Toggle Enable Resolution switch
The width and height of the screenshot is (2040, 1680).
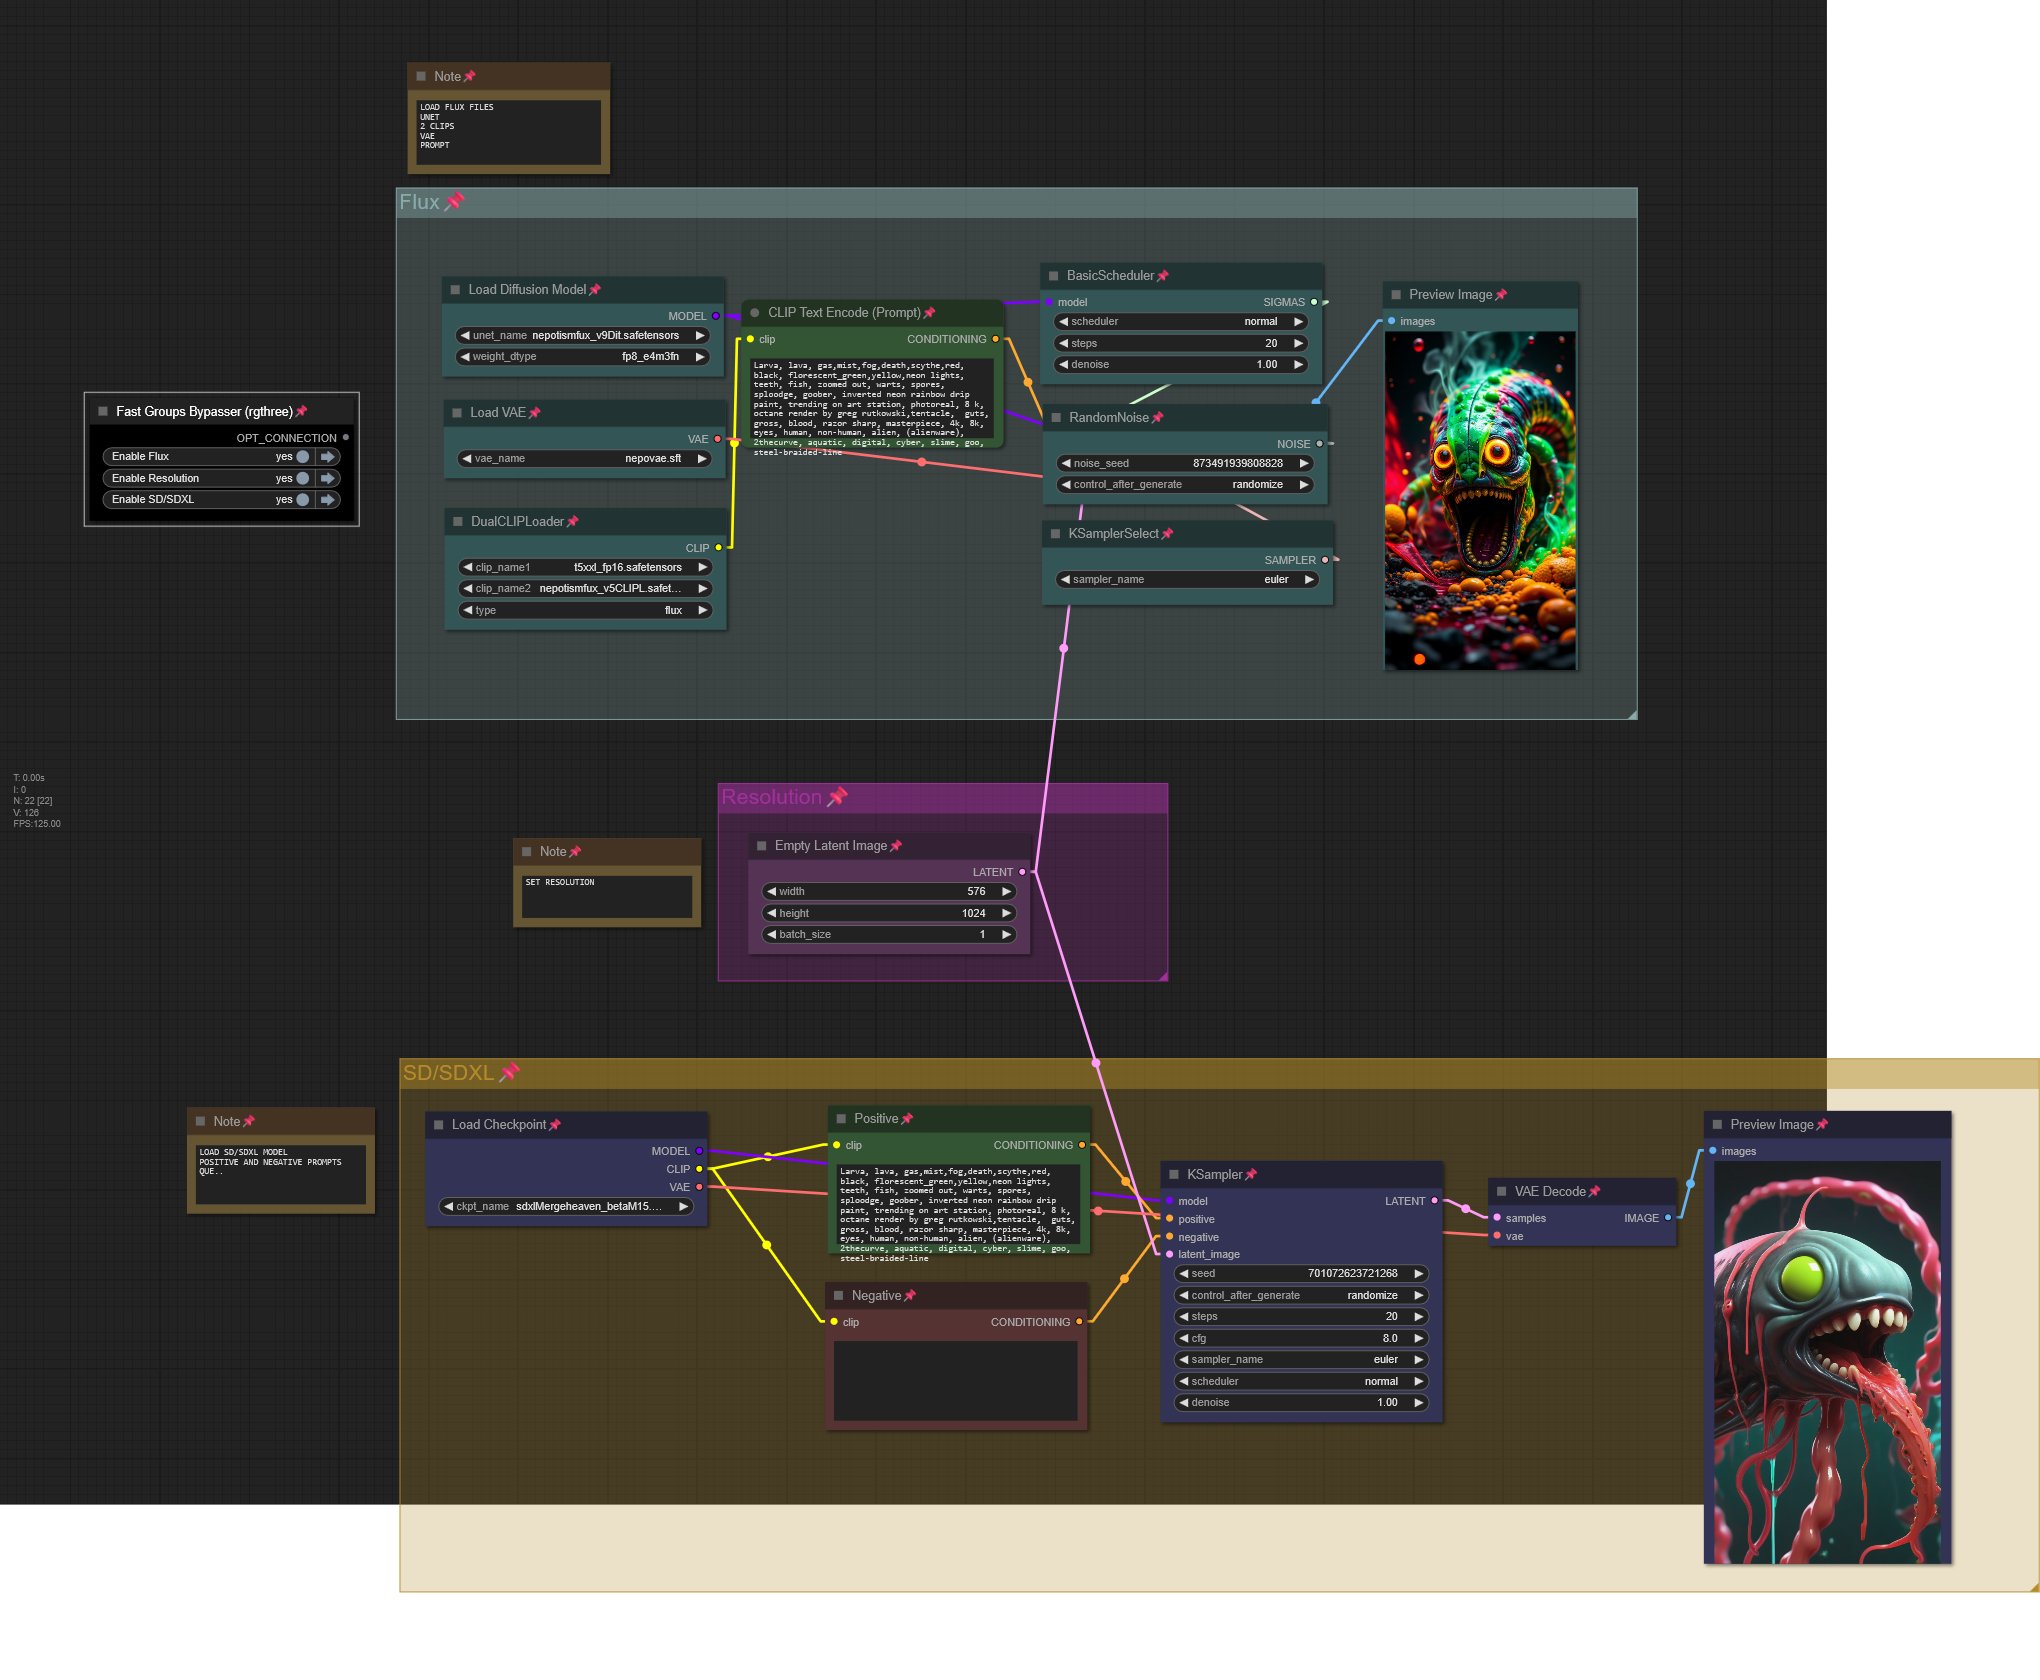click(x=302, y=479)
